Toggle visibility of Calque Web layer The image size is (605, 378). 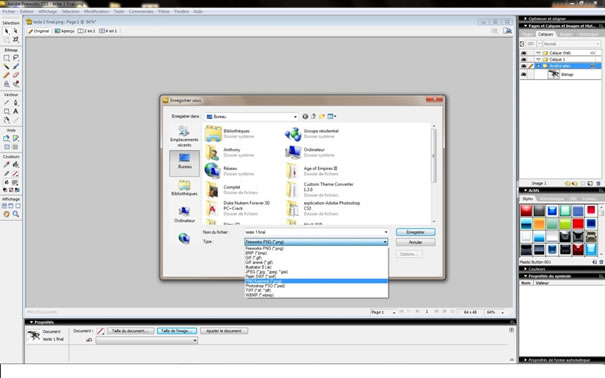[x=524, y=53]
